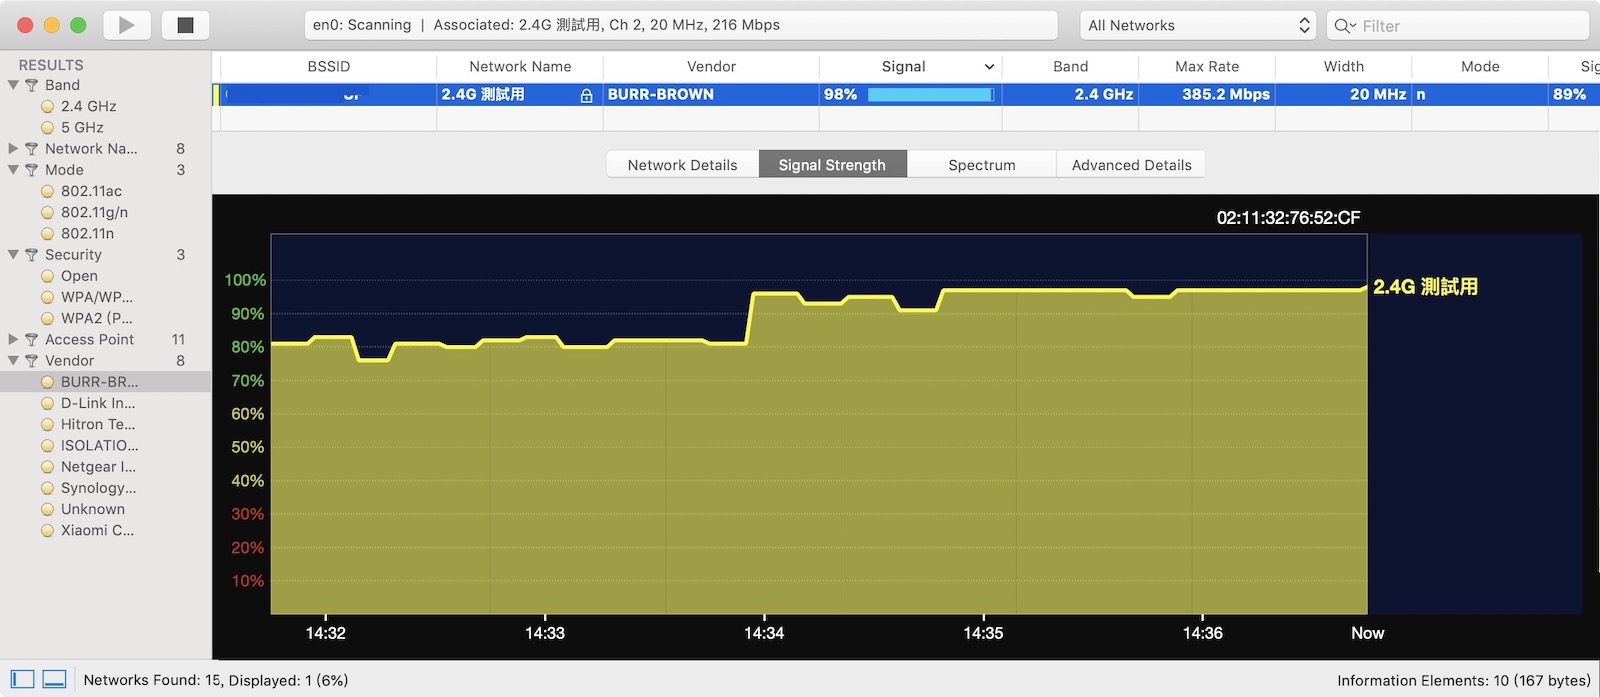Click the magnifier icon in Filter field
Screen dimensions: 1600x697
[1343, 26]
